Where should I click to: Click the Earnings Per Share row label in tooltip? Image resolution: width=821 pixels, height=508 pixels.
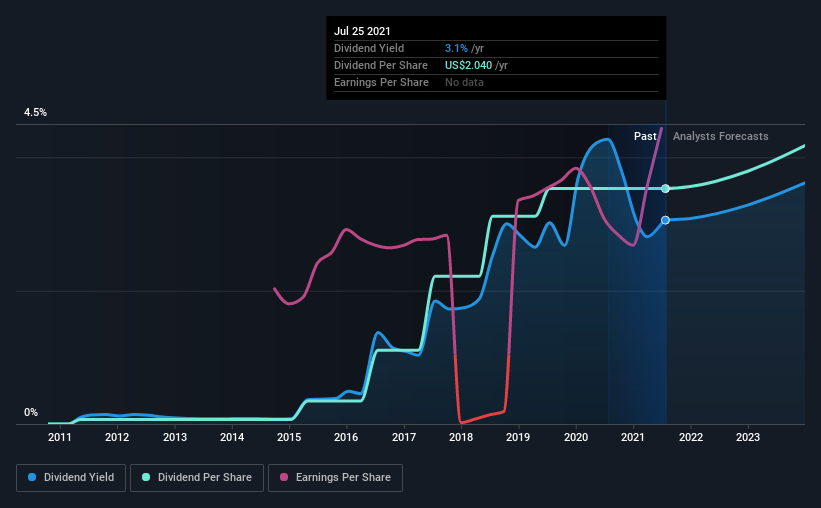(381, 82)
